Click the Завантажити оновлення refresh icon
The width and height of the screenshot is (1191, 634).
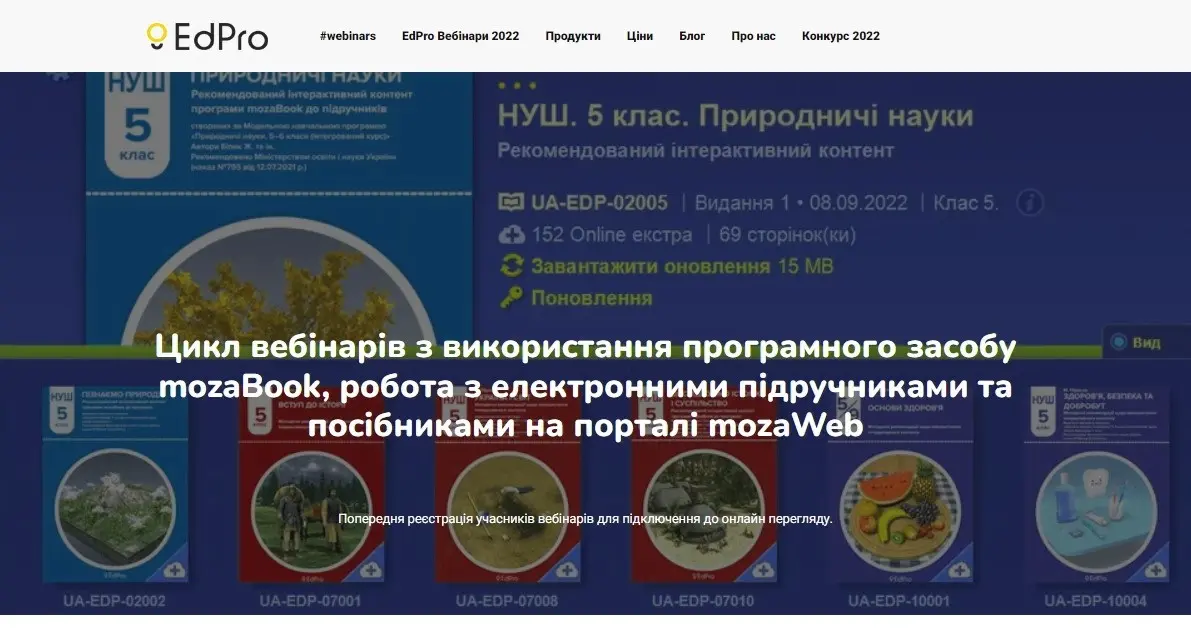pyautogui.click(x=511, y=266)
